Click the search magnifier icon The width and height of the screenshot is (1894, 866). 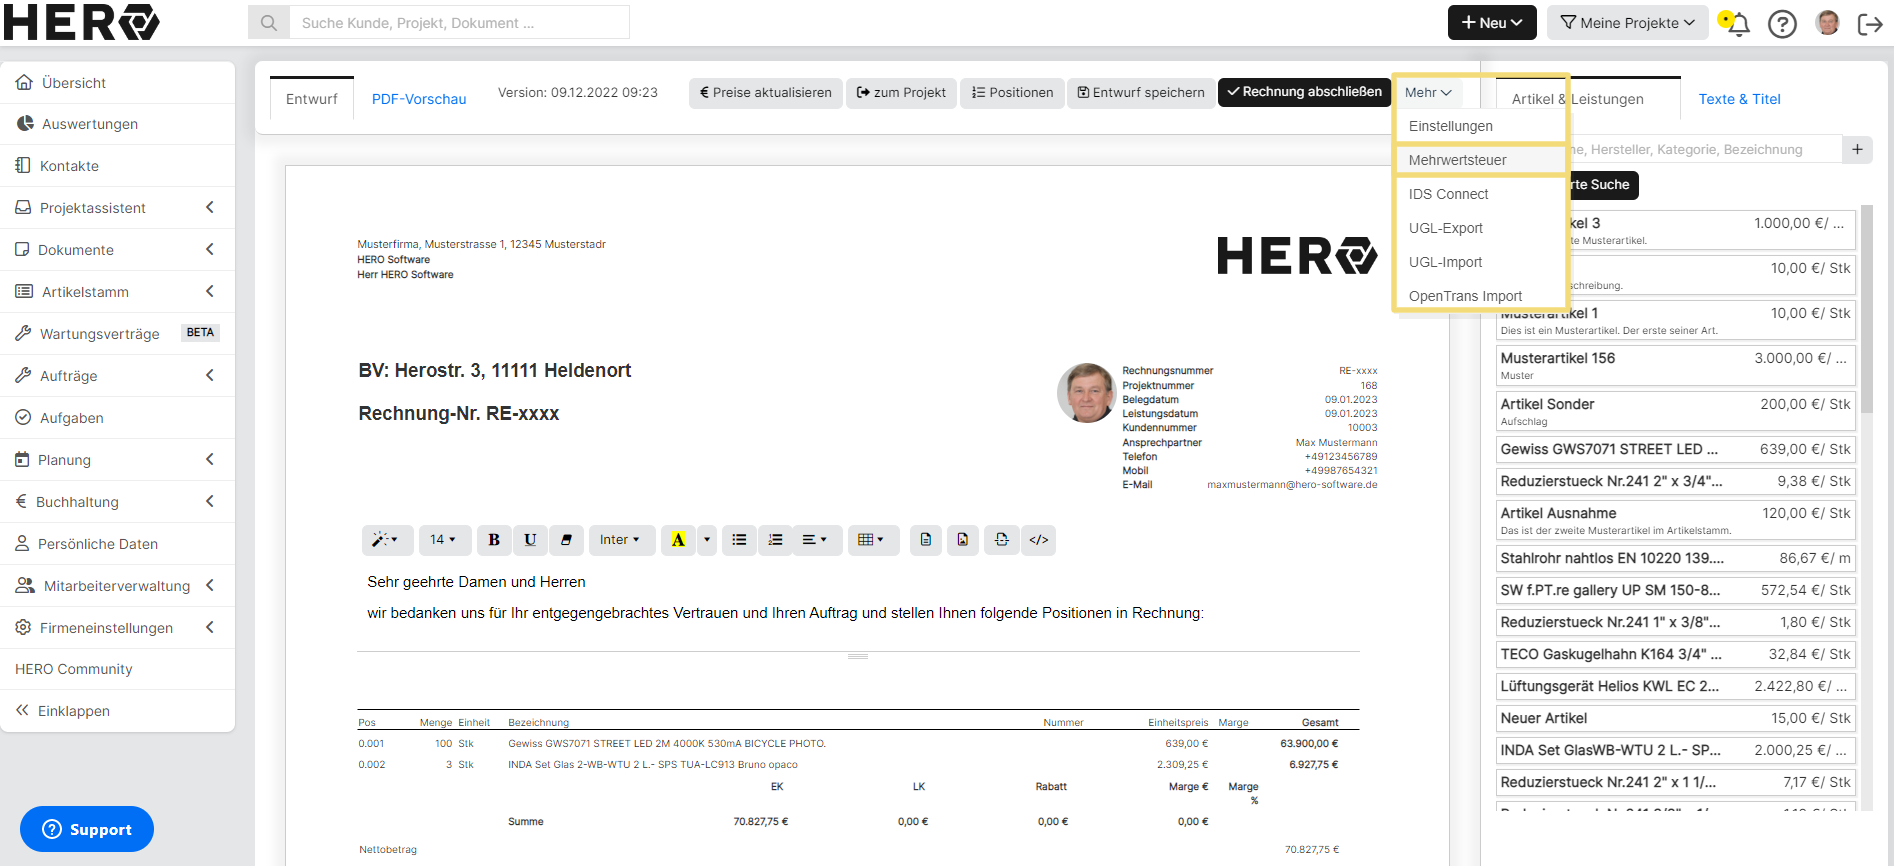269,23
